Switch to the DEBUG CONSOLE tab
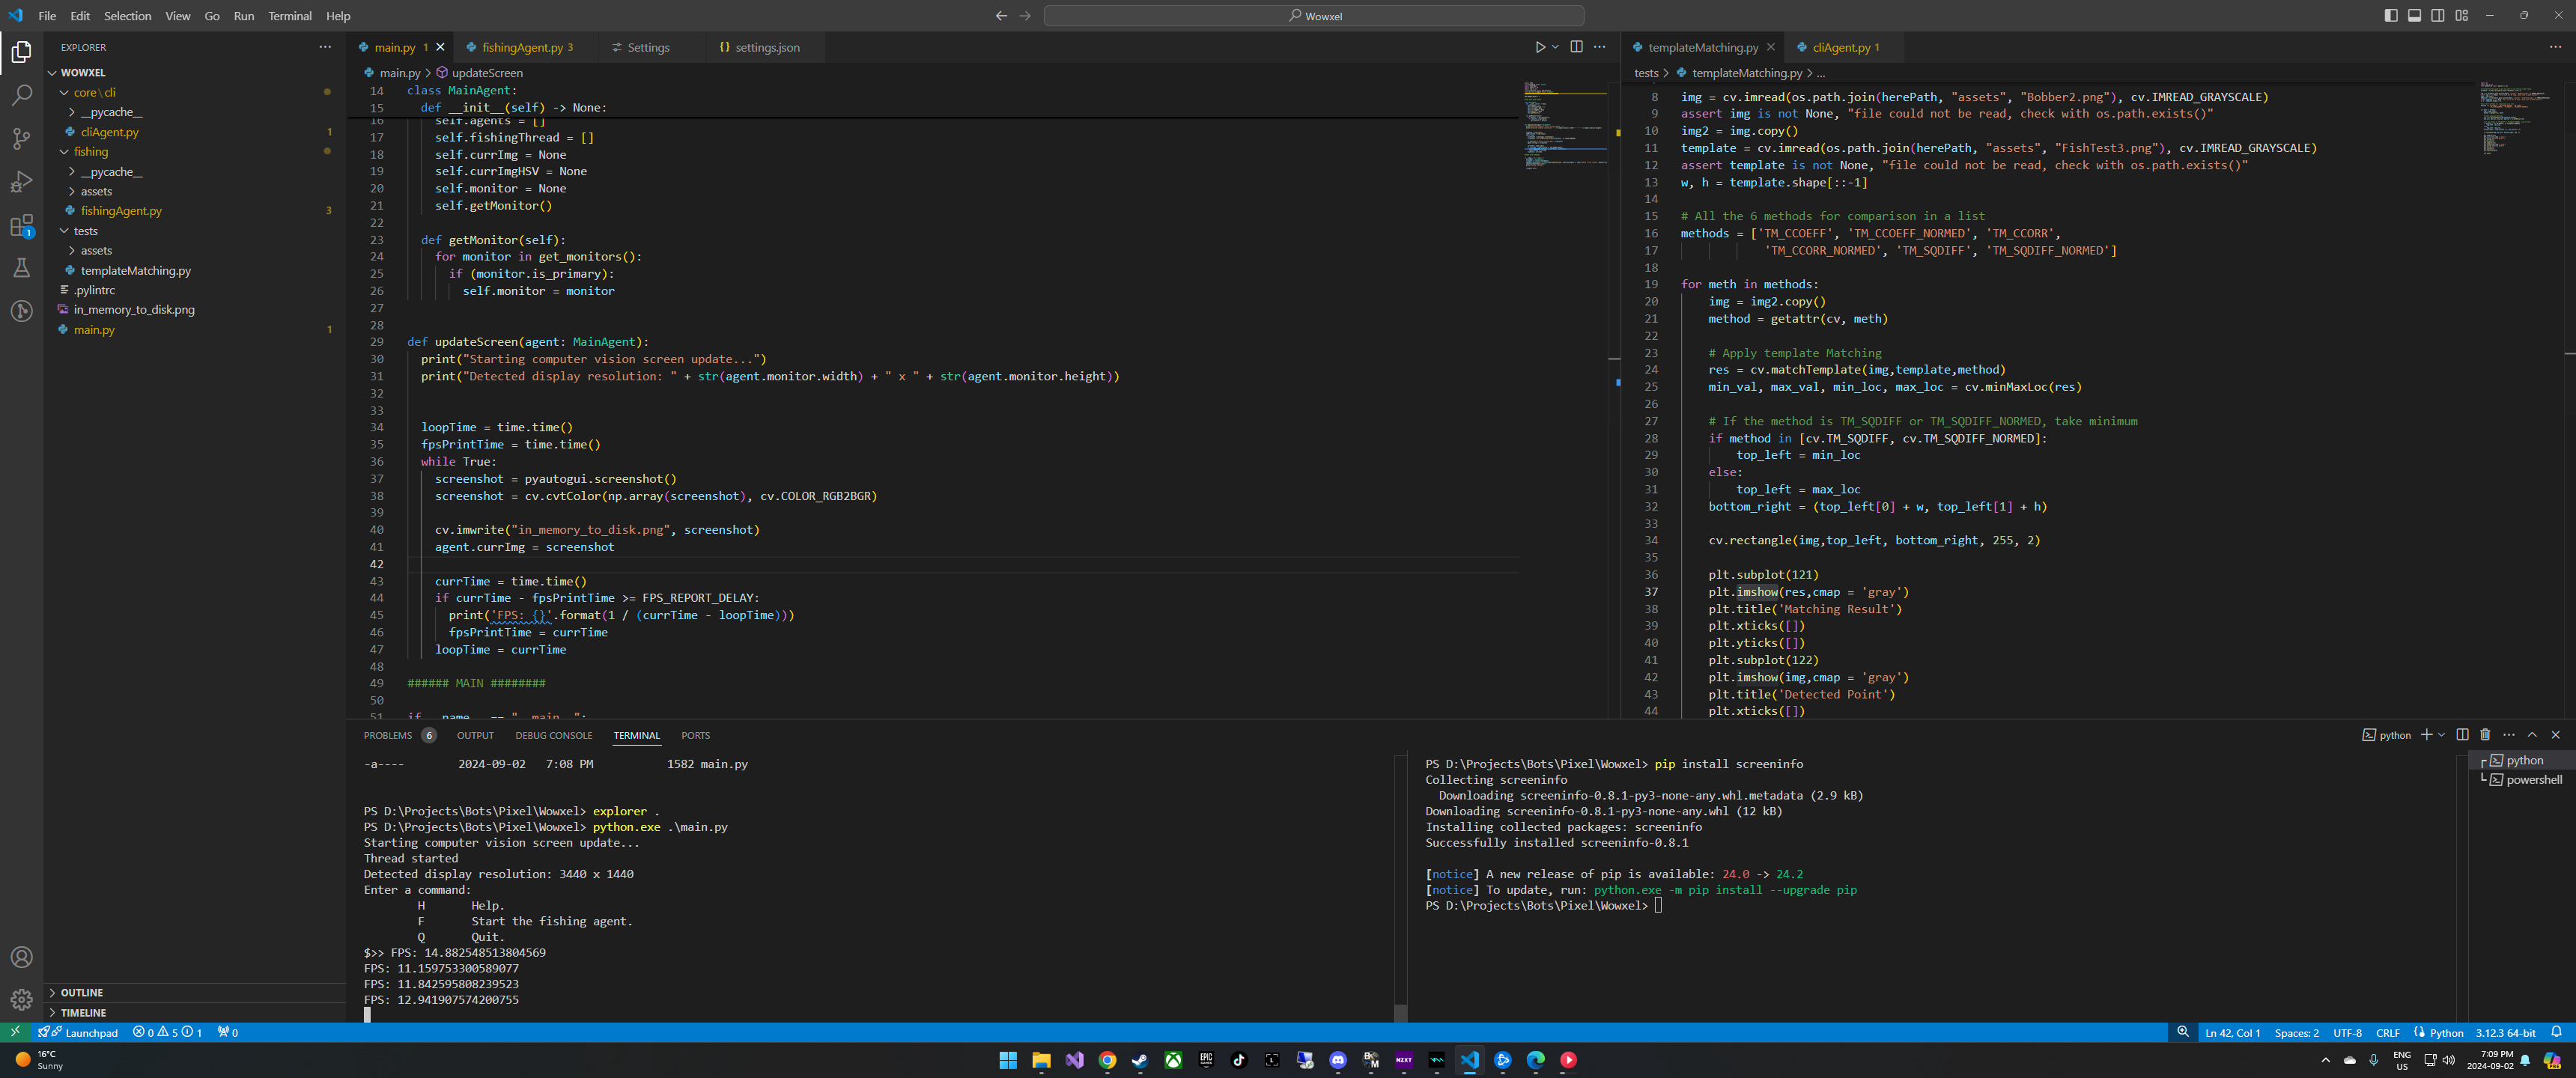The height and width of the screenshot is (1078, 2576). [x=553, y=736]
